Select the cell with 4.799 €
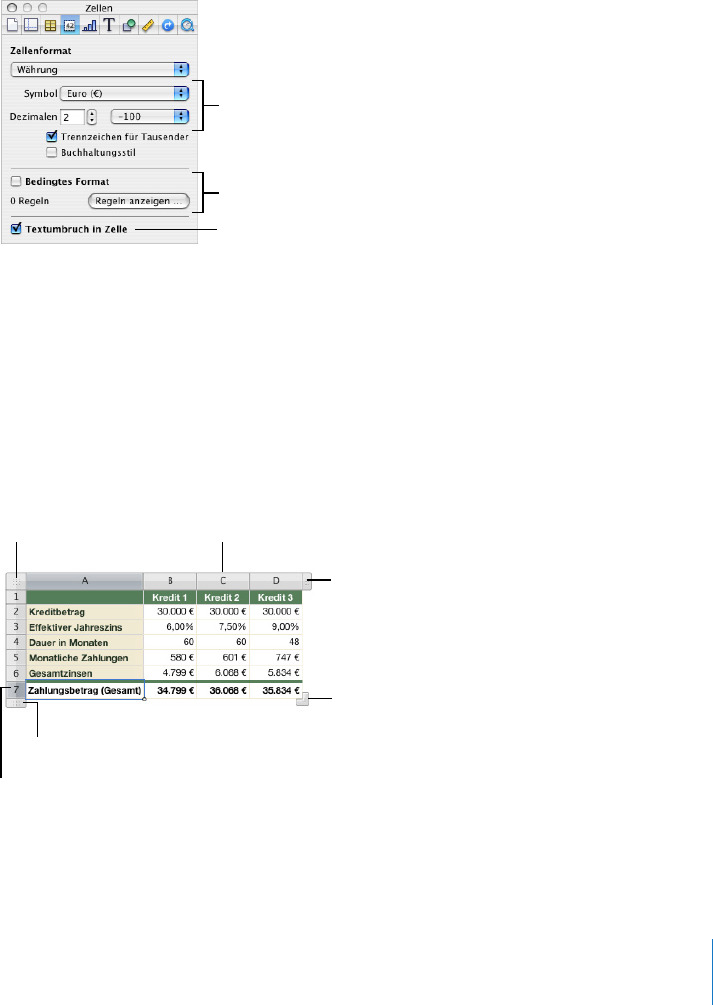This screenshot has width=713, height=1005. pyautogui.click(x=170, y=673)
